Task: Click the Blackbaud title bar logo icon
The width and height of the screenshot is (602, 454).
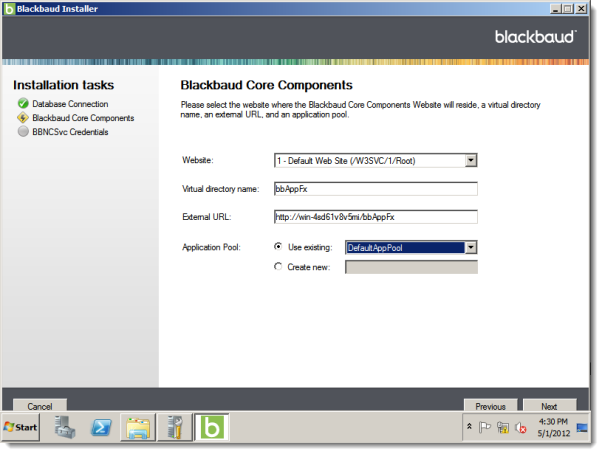Action: pos(9,9)
